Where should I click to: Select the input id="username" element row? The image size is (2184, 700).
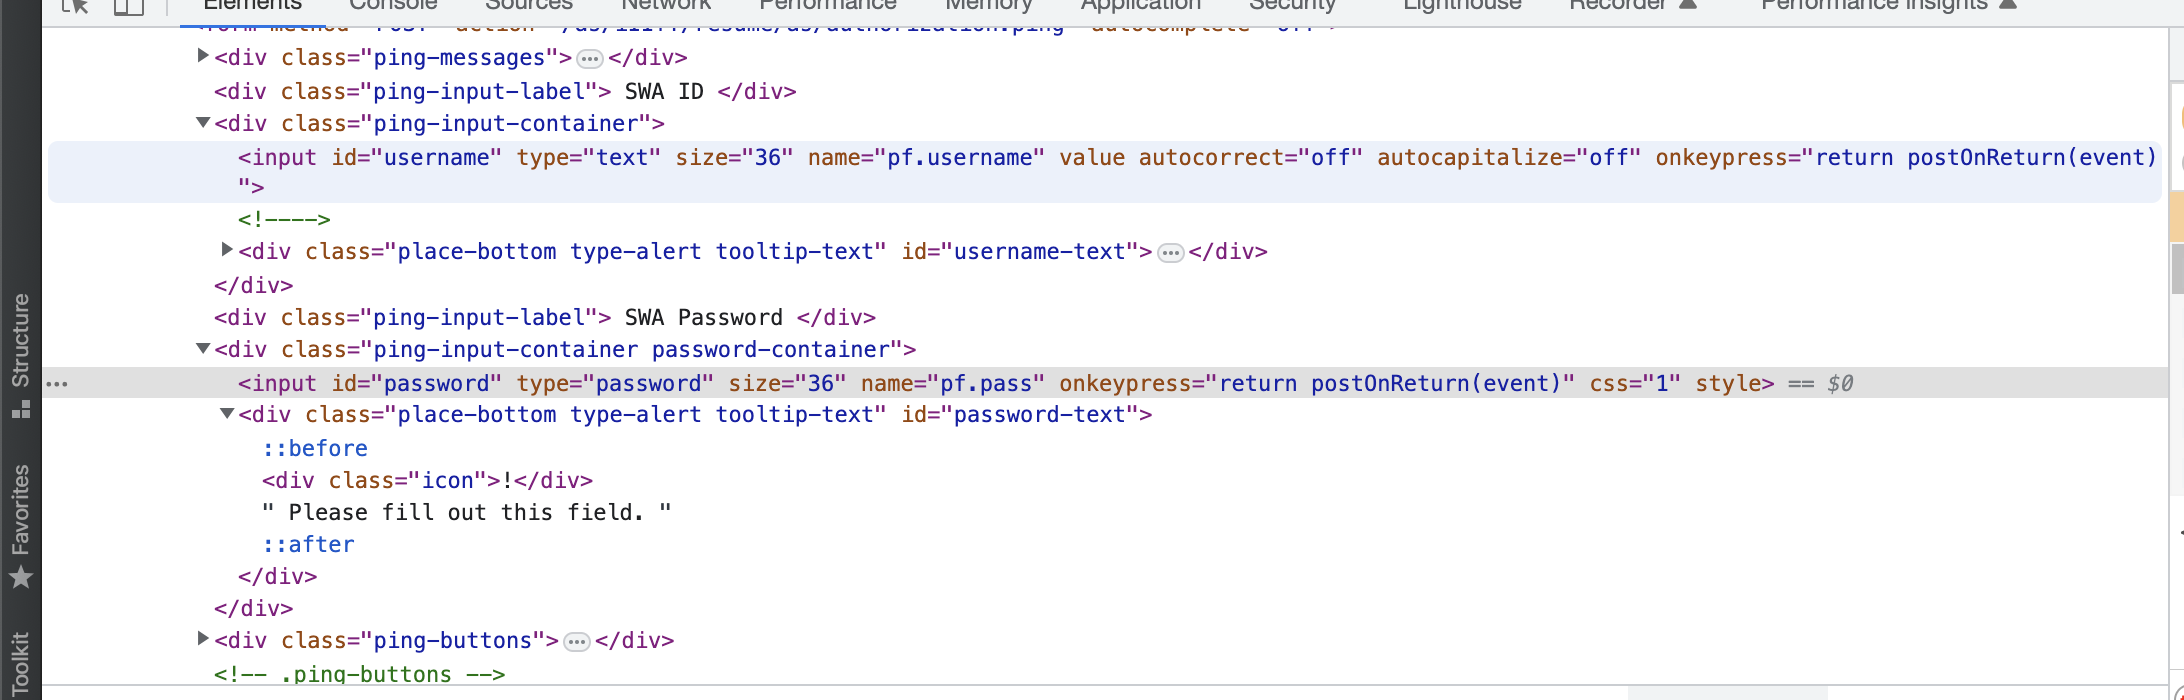[1104, 172]
